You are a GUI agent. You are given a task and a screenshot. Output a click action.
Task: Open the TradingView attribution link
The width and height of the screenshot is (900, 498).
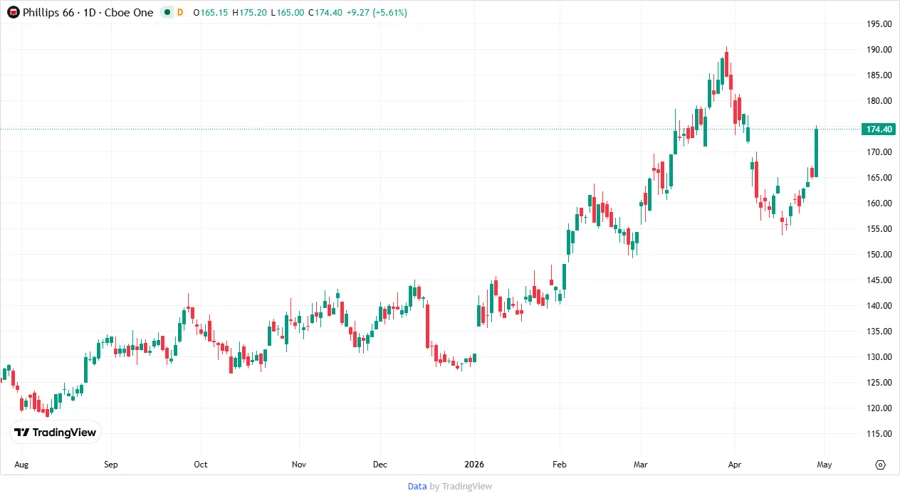(x=467, y=486)
